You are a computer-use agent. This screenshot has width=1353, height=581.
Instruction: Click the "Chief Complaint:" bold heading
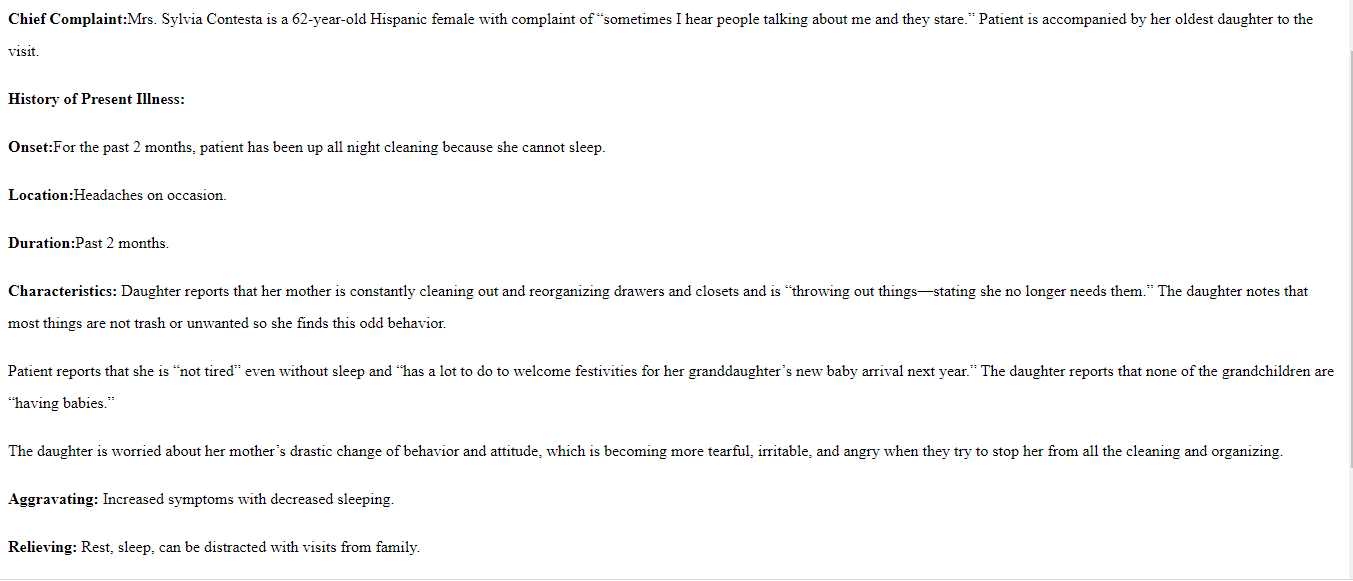[x=68, y=19]
